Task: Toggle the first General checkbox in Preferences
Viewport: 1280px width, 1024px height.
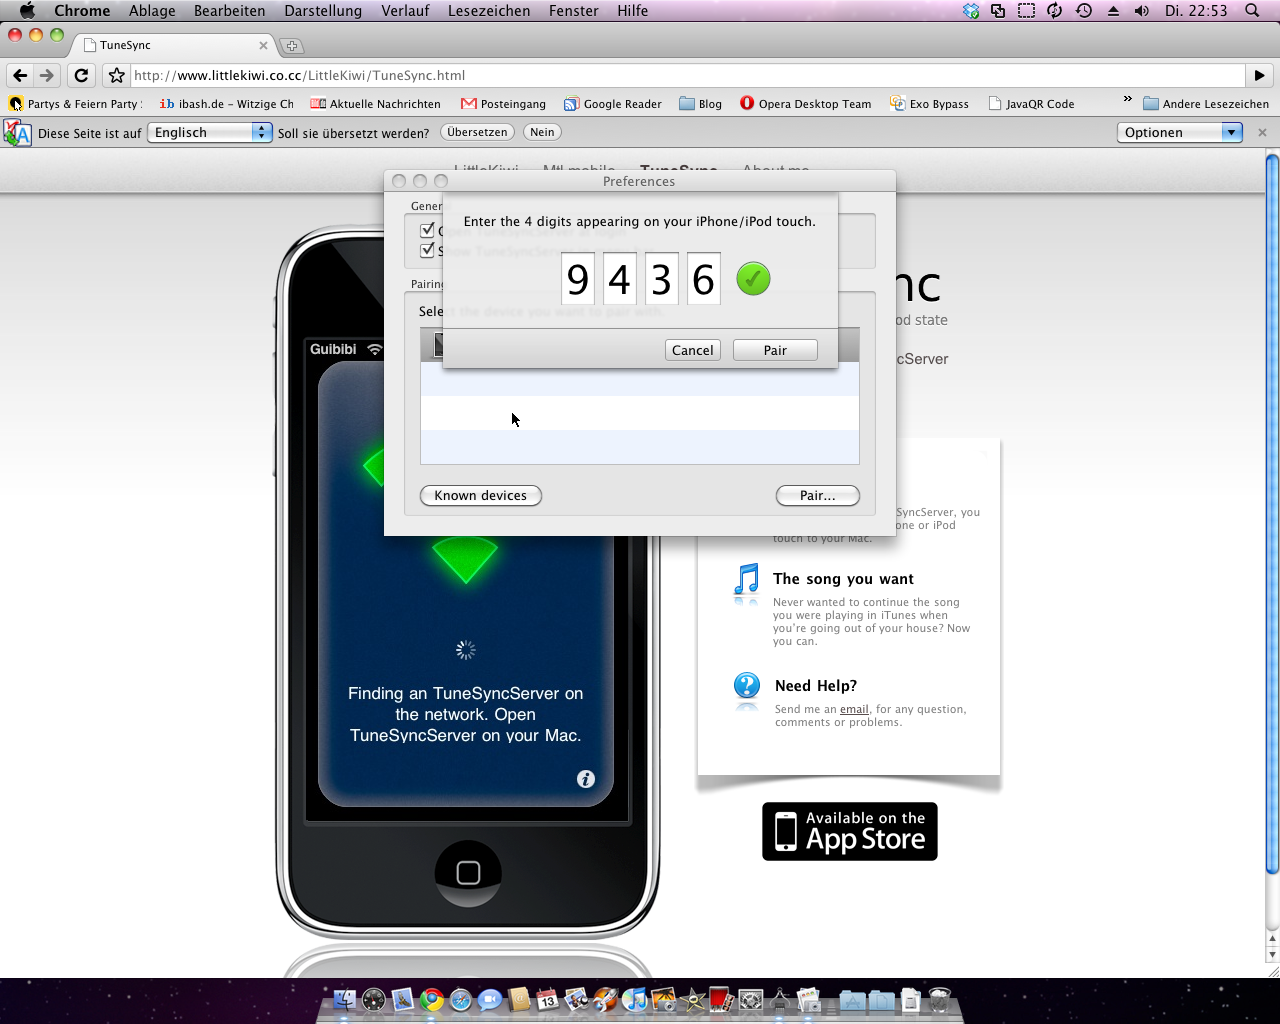Action: tap(427, 230)
